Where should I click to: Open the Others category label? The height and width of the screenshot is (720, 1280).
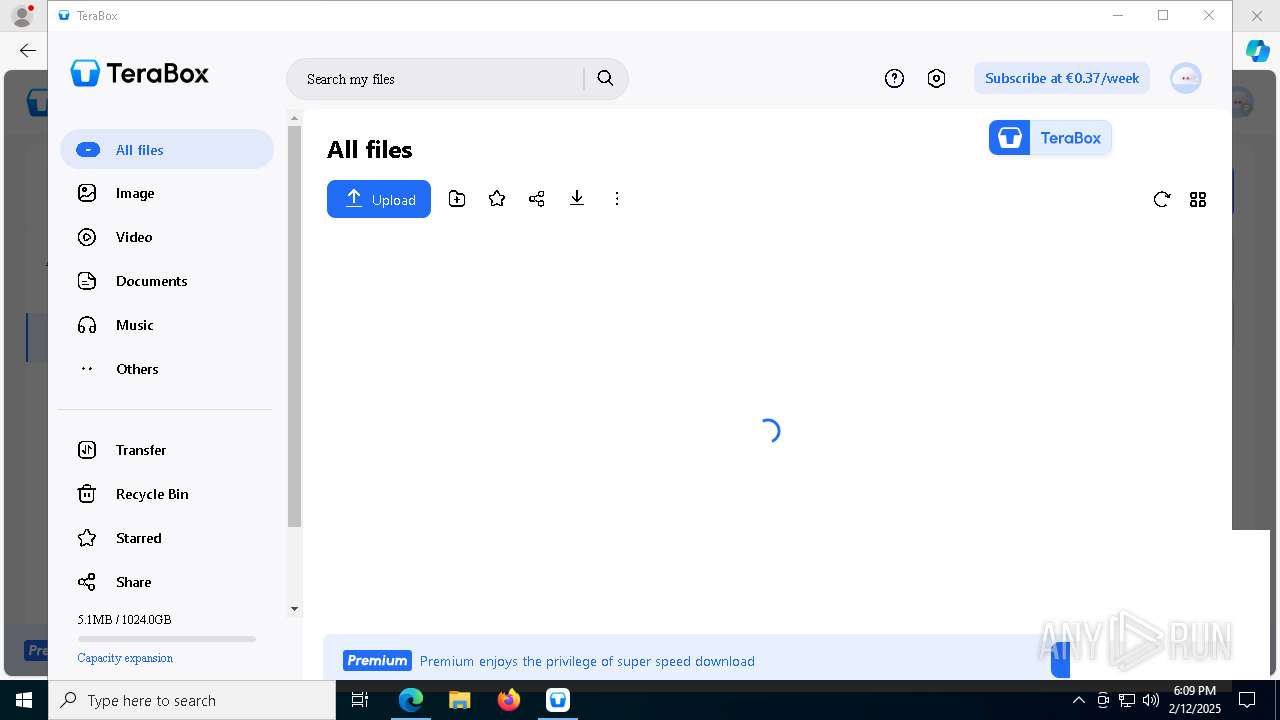pyautogui.click(x=137, y=369)
